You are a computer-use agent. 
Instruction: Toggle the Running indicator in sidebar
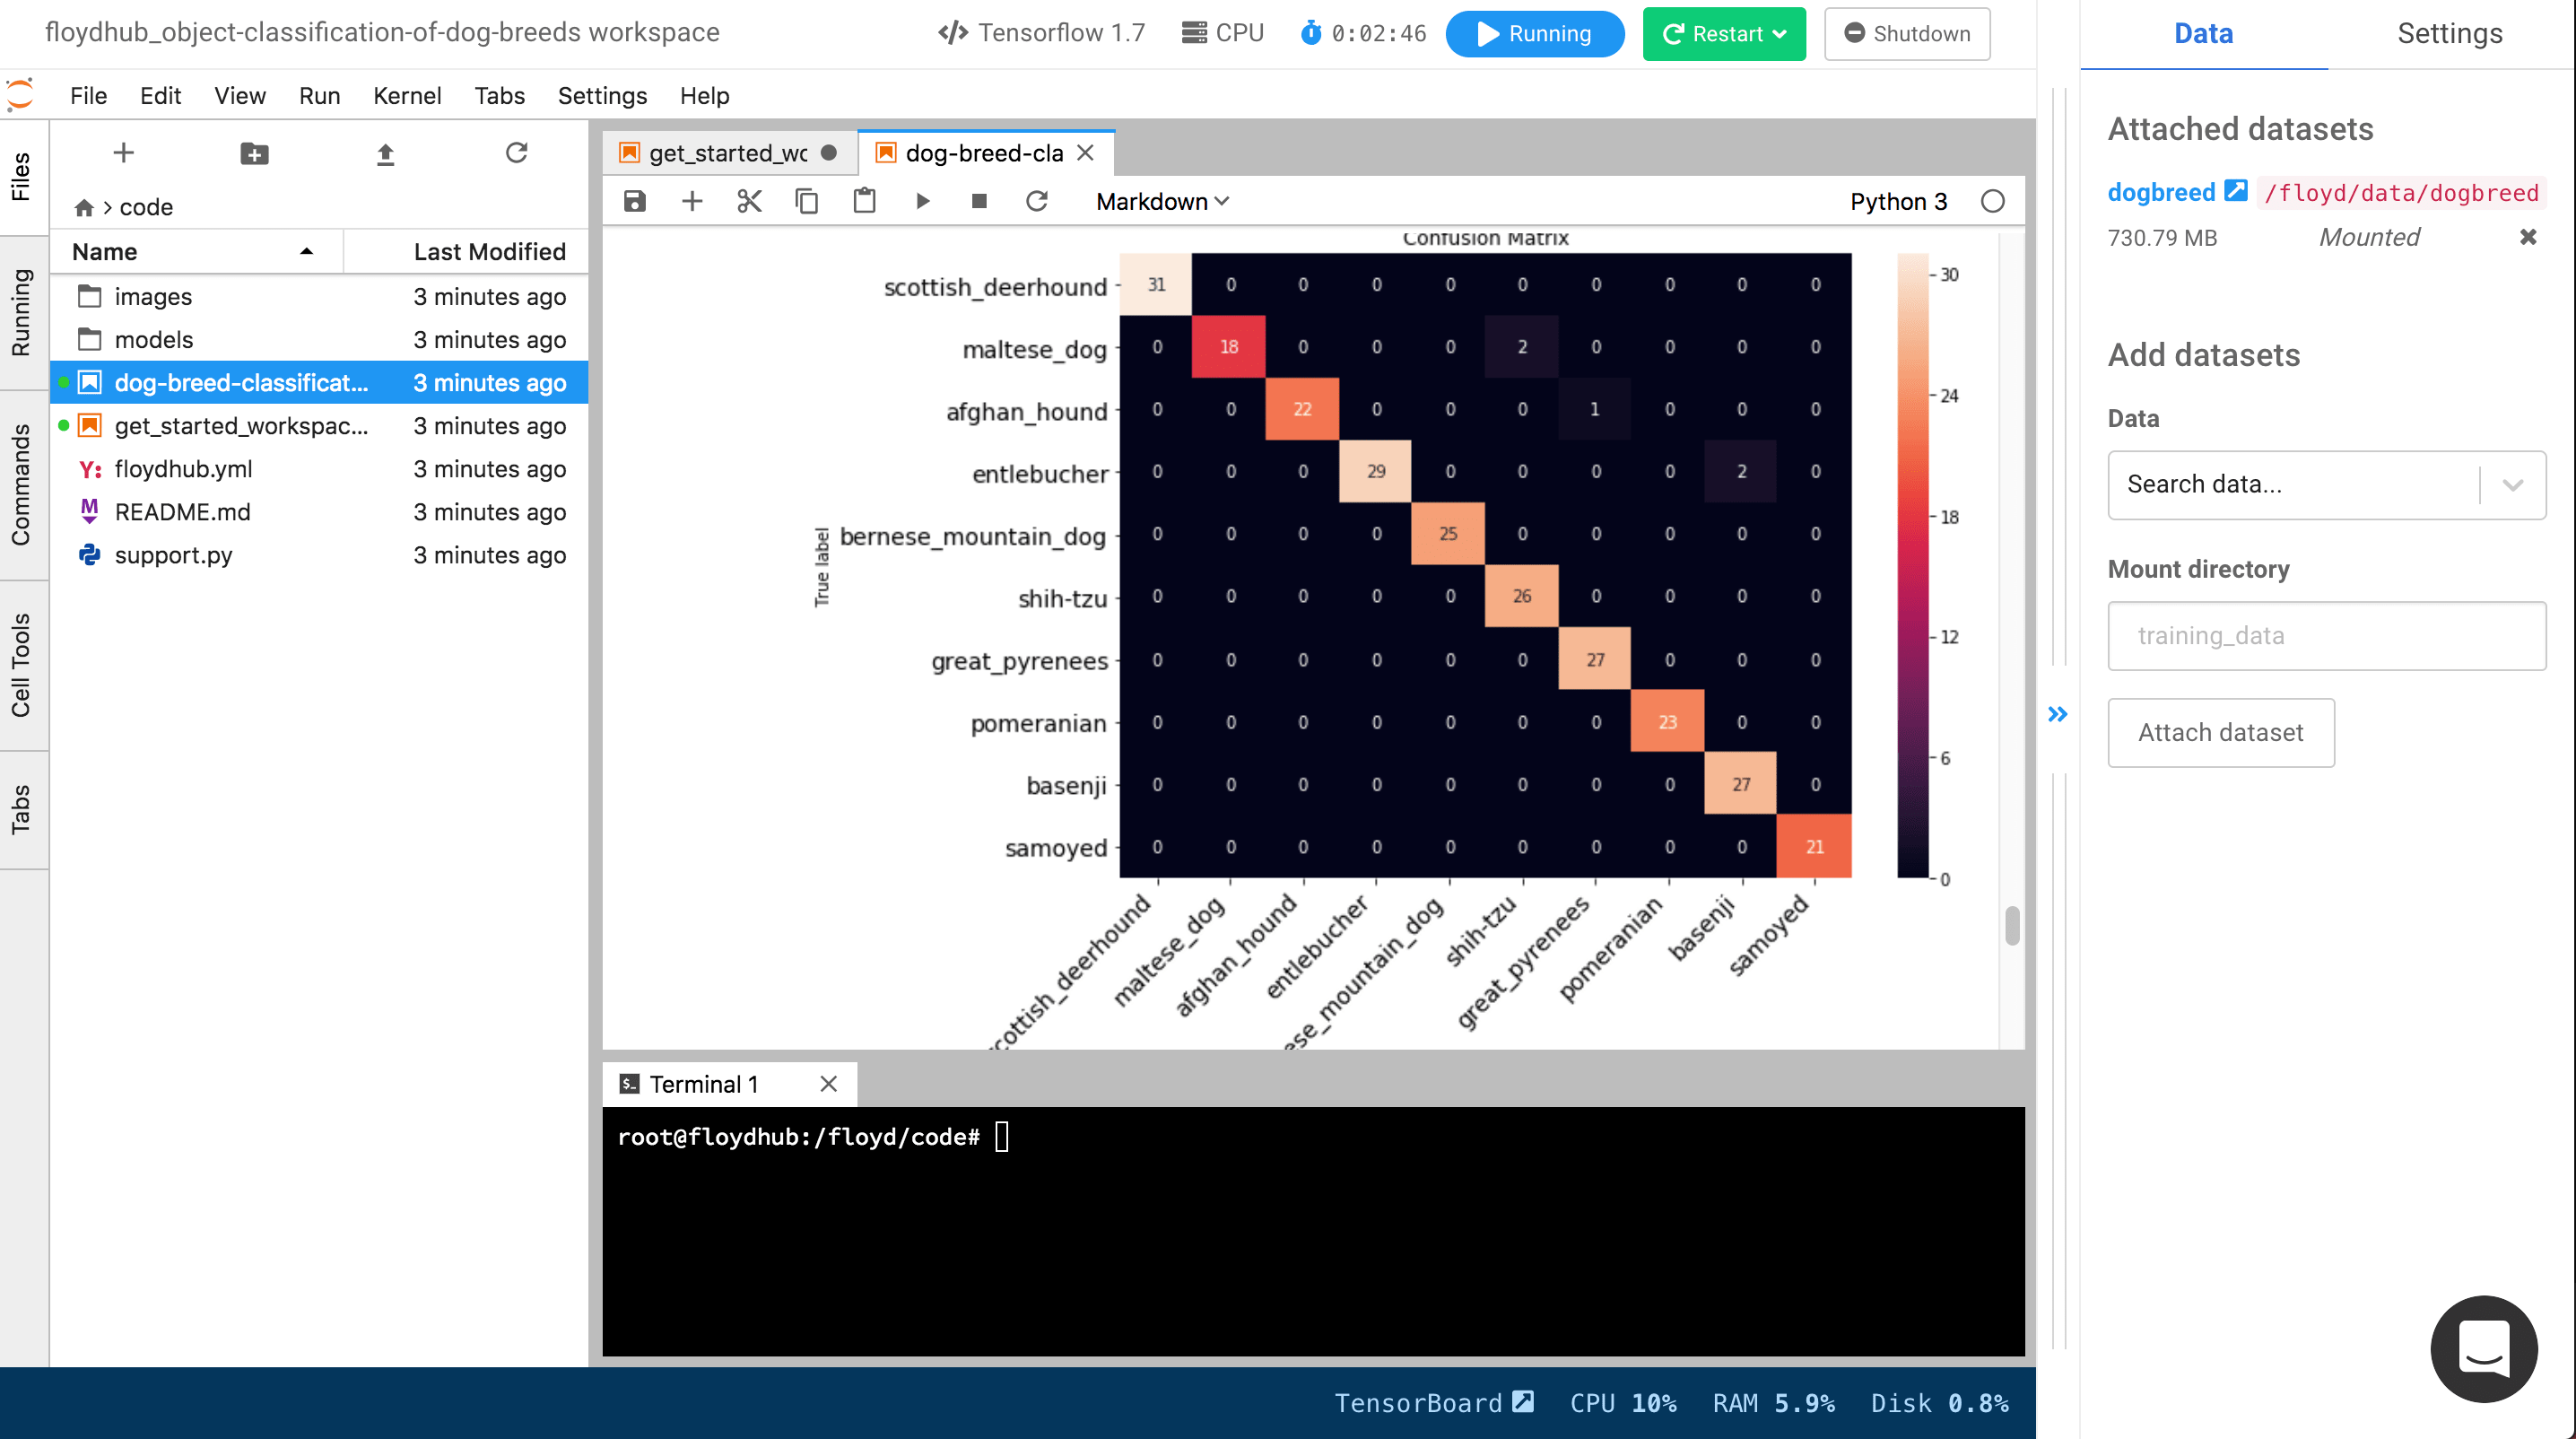pyautogui.click(x=23, y=326)
